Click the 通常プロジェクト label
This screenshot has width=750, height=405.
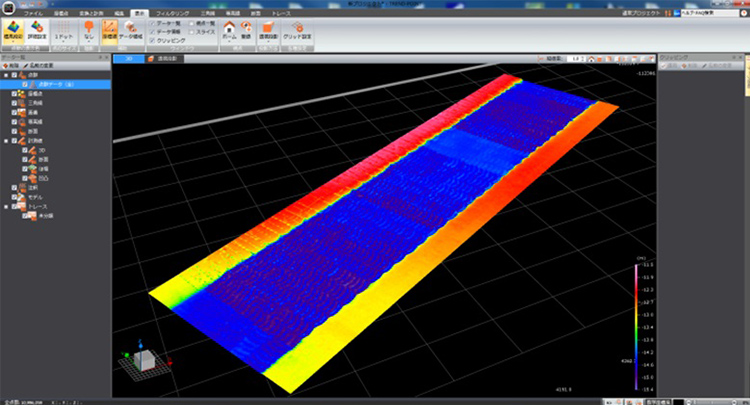pyautogui.click(x=641, y=13)
